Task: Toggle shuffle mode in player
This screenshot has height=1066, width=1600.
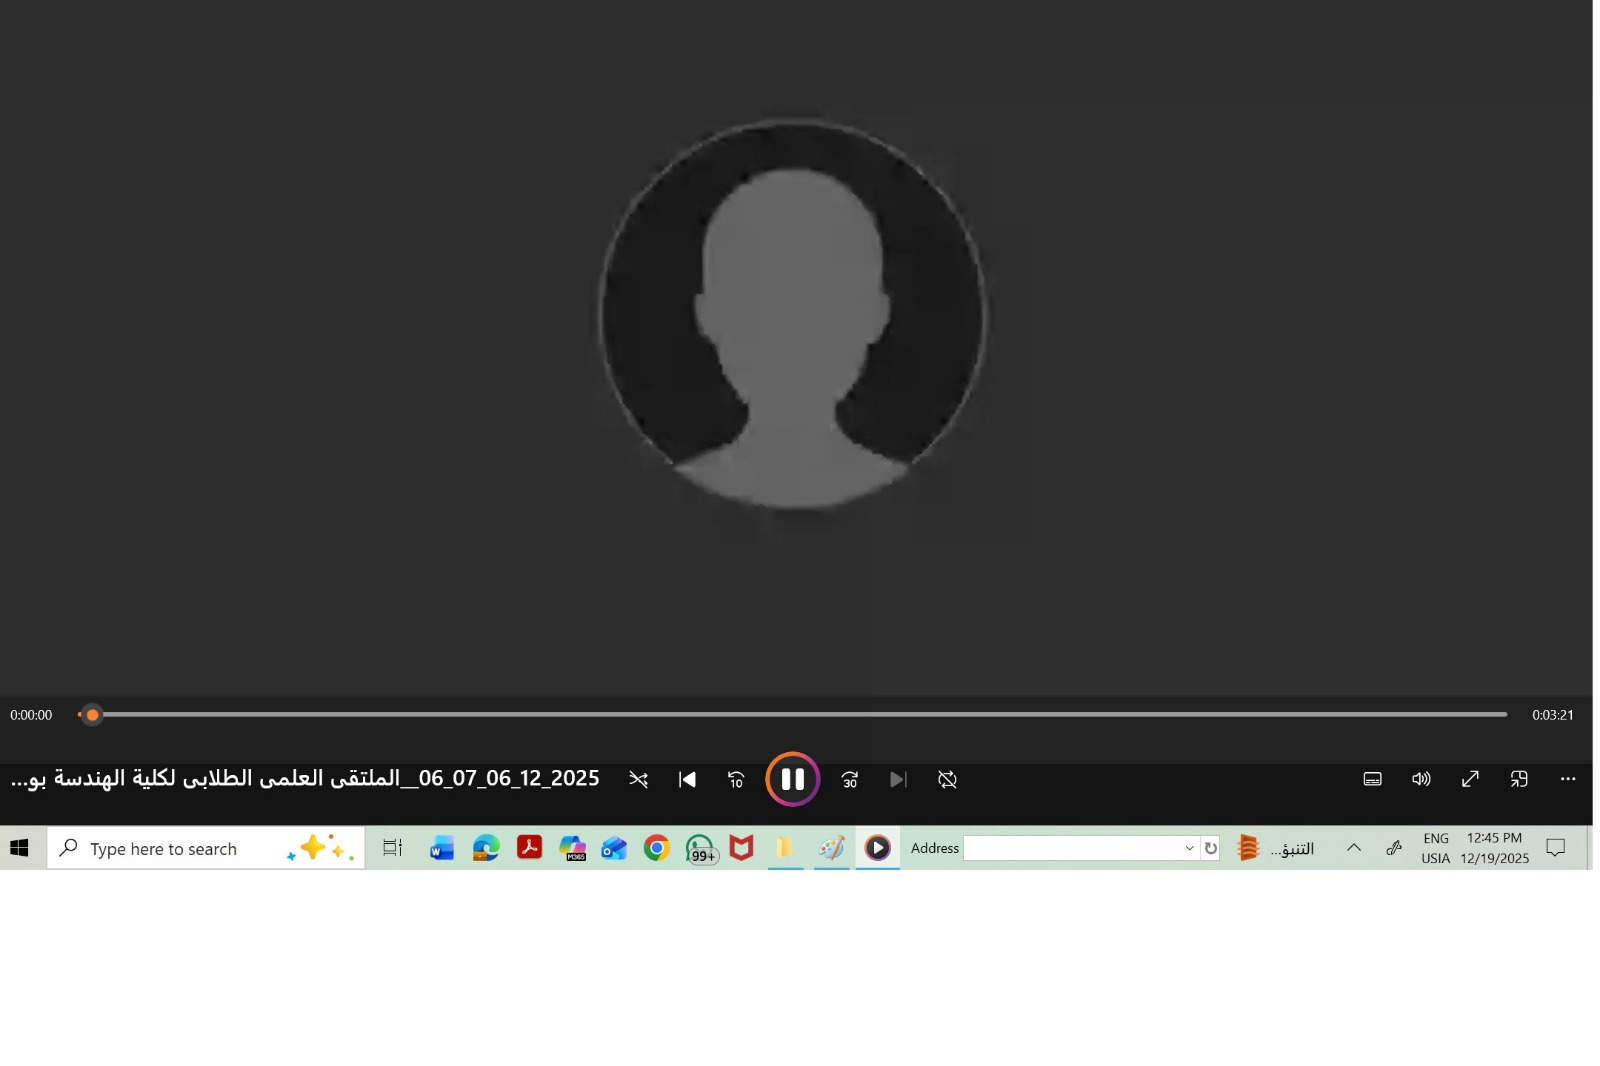Action: pyautogui.click(x=638, y=779)
